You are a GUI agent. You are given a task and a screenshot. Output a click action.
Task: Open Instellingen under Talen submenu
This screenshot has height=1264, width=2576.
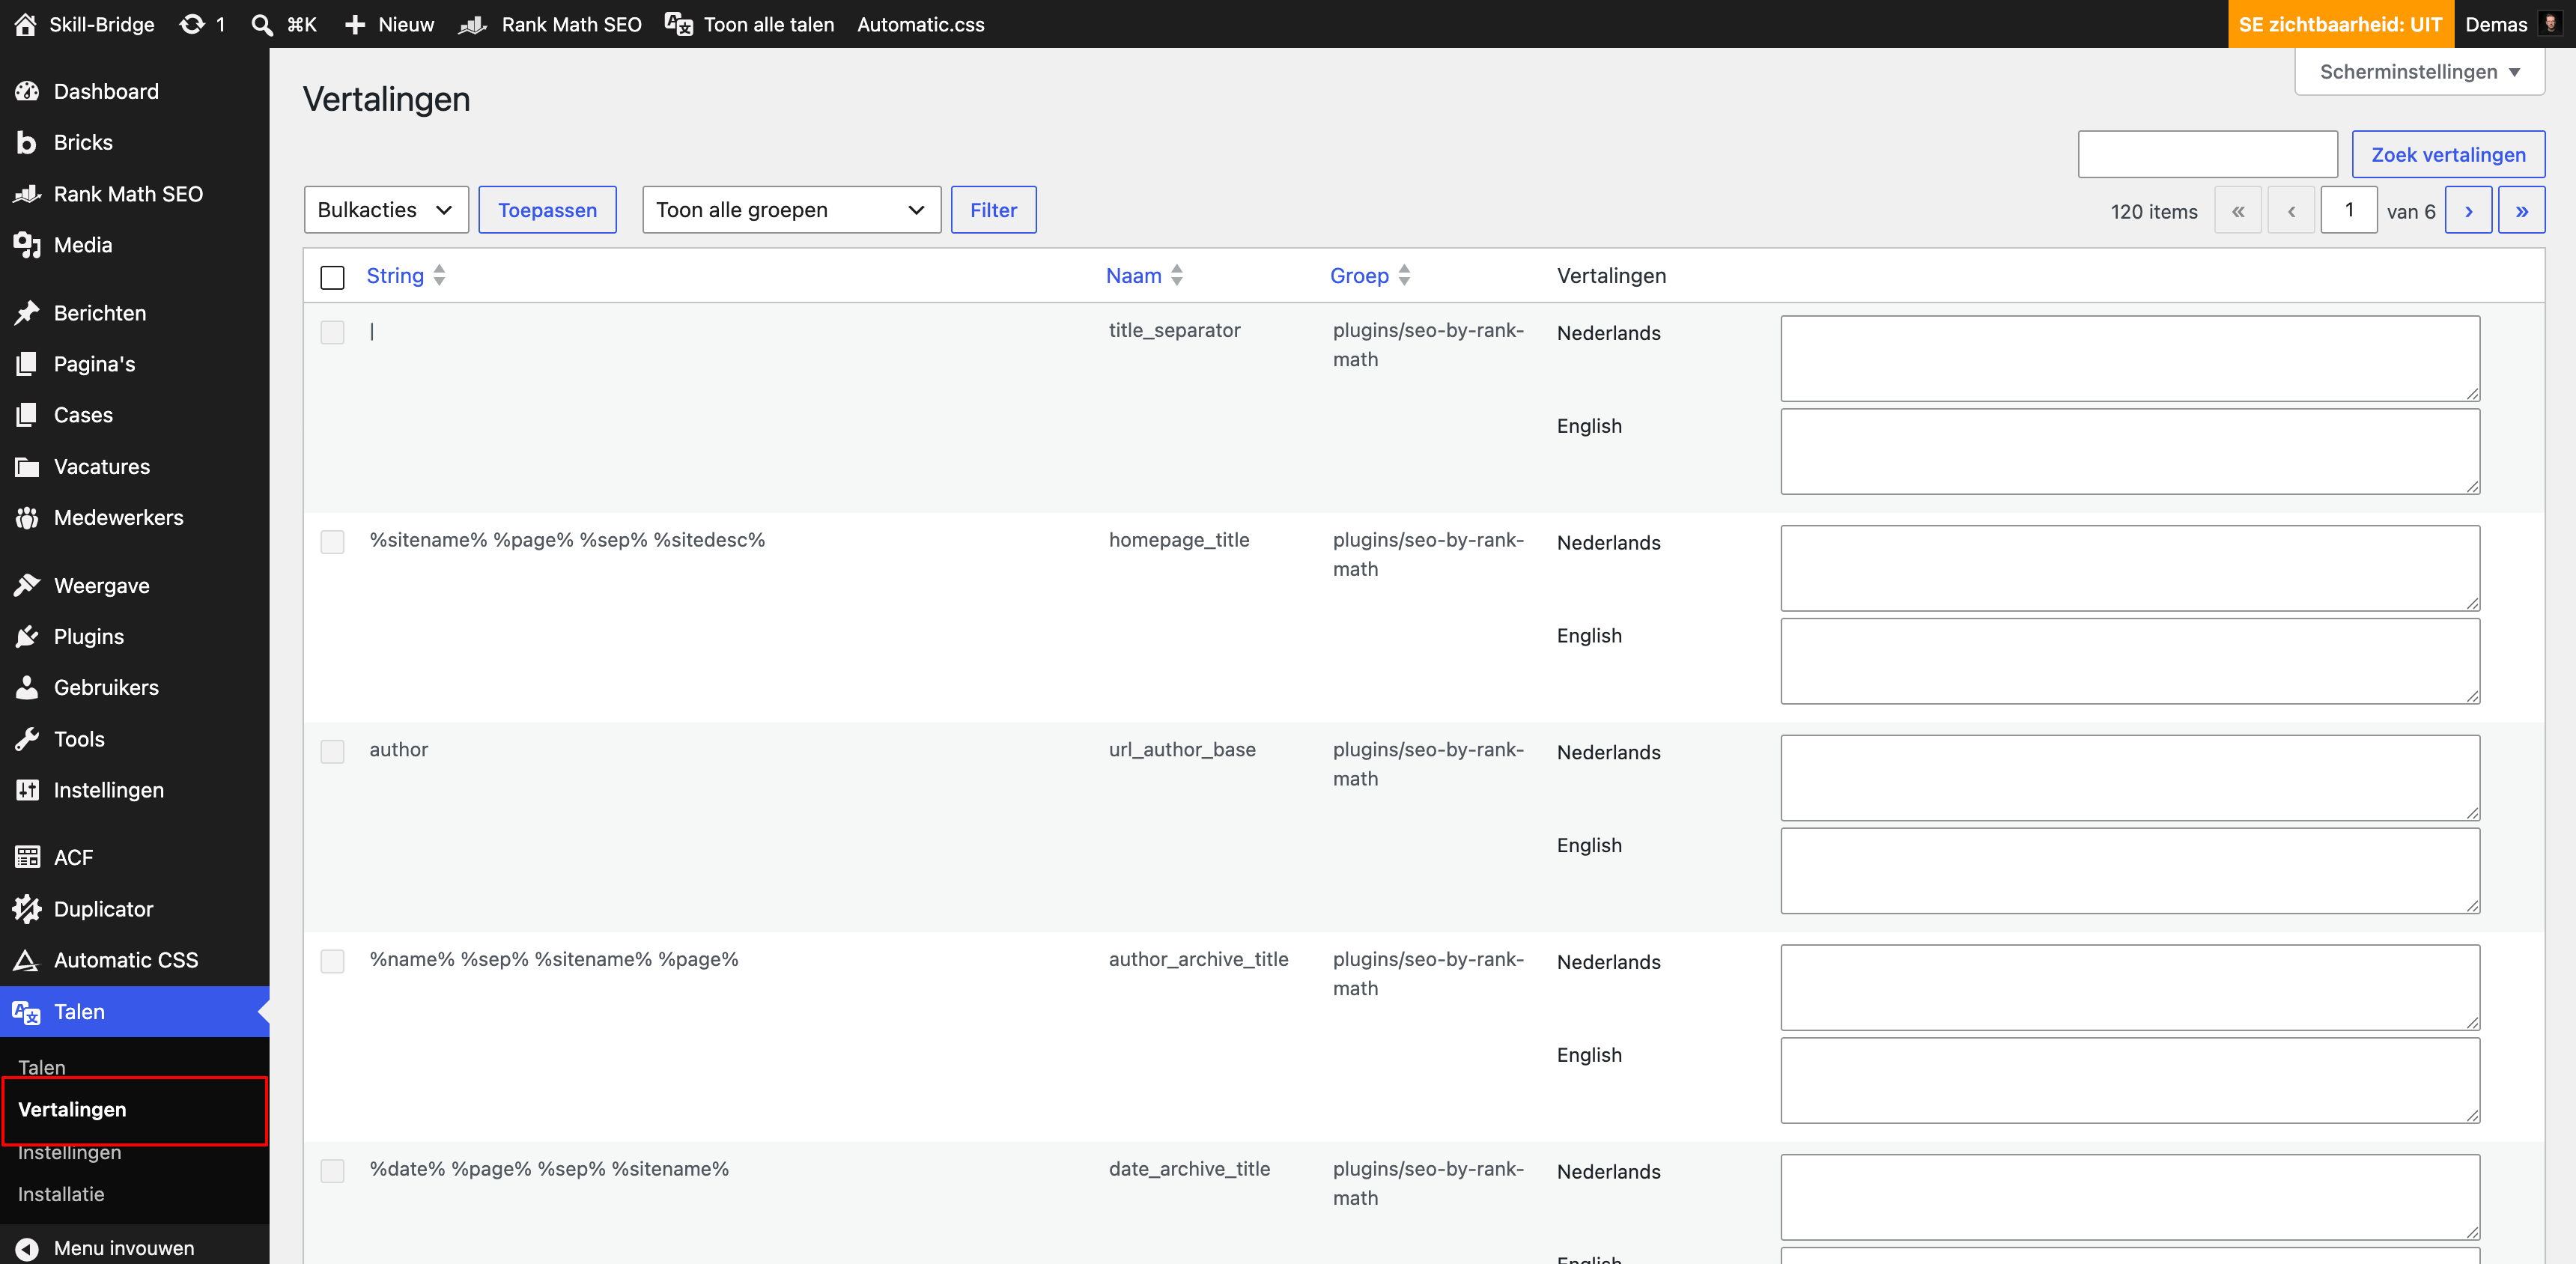[x=69, y=1152]
